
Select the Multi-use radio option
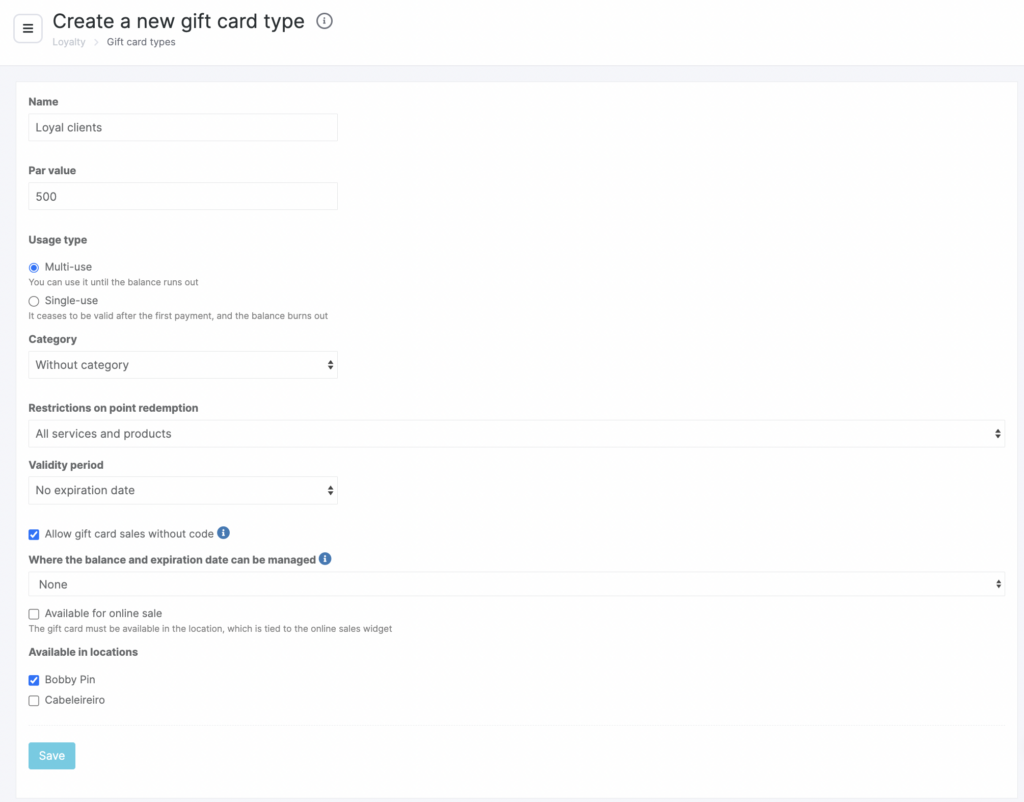[x=34, y=268]
